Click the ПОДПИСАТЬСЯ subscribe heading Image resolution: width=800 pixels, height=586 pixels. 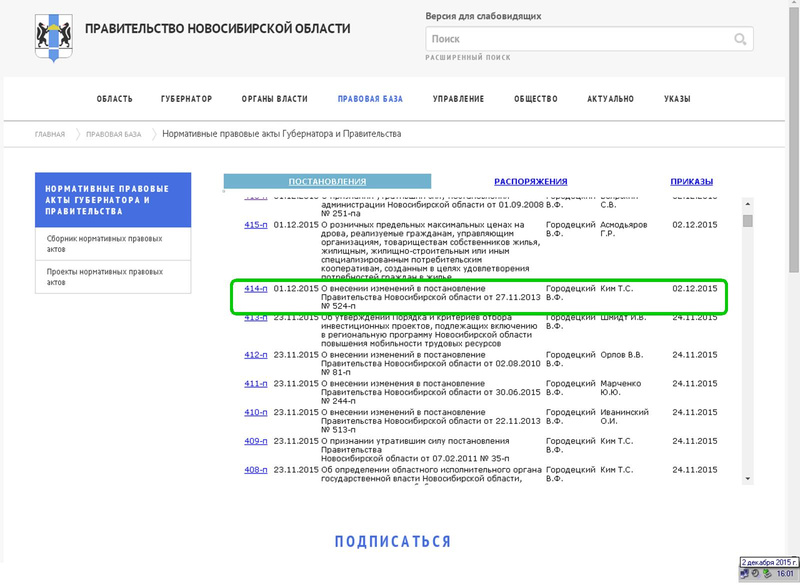(x=392, y=541)
